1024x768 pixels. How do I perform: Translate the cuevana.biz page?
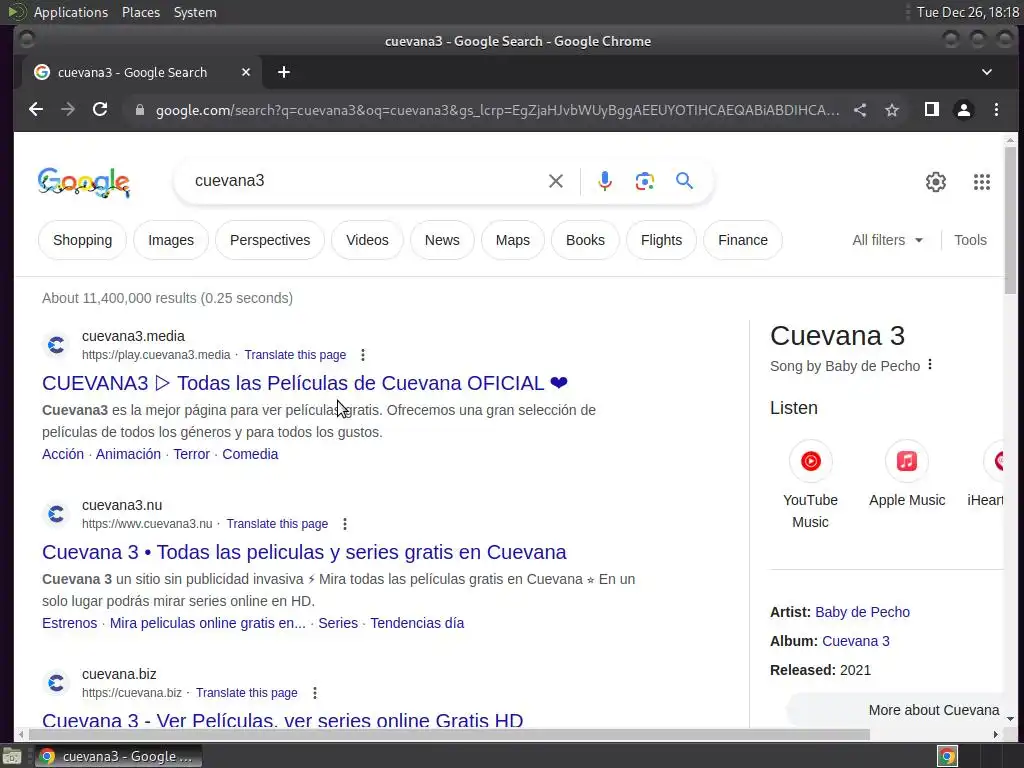point(246,693)
